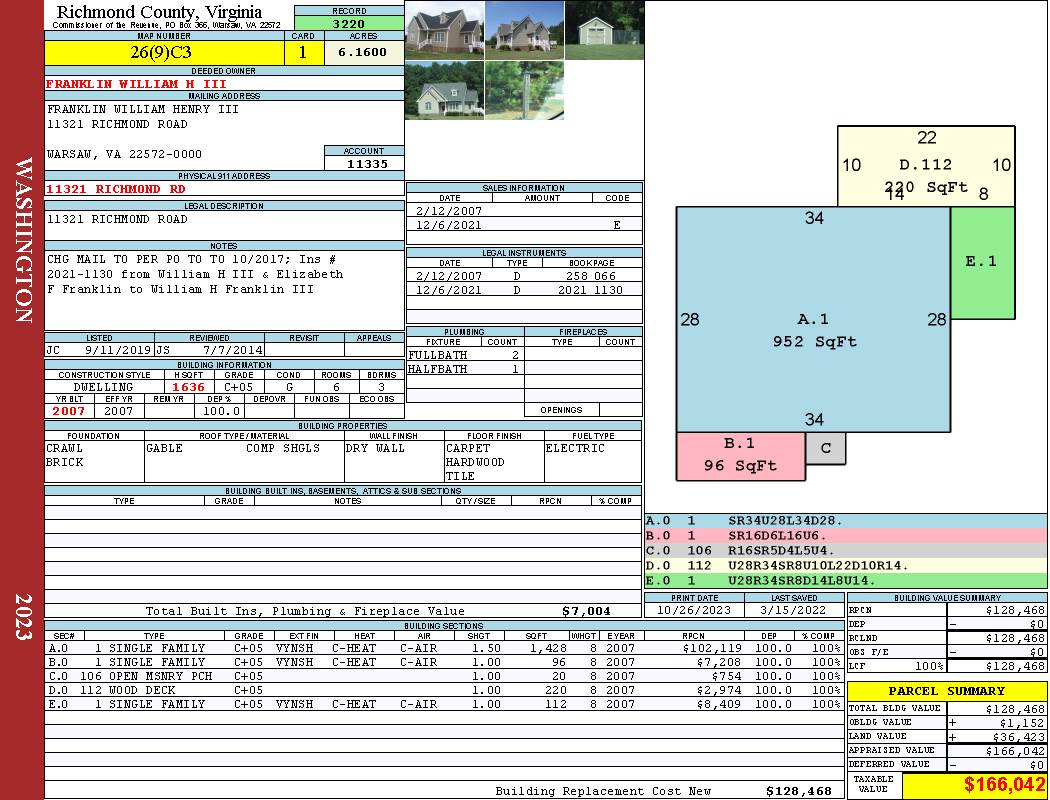This screenshot has height=800, width=1050.
Task: Click the front-view house photo thumbnail
Action: click(x=445, y=30)
